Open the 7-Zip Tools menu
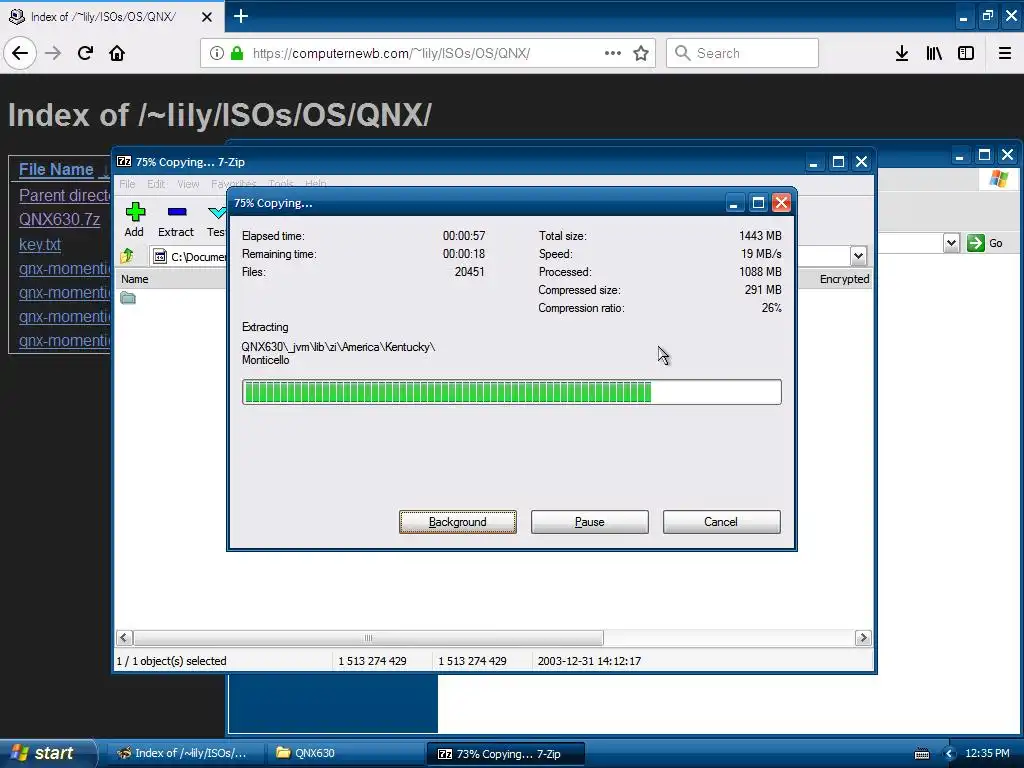 [x=281, y=184]
